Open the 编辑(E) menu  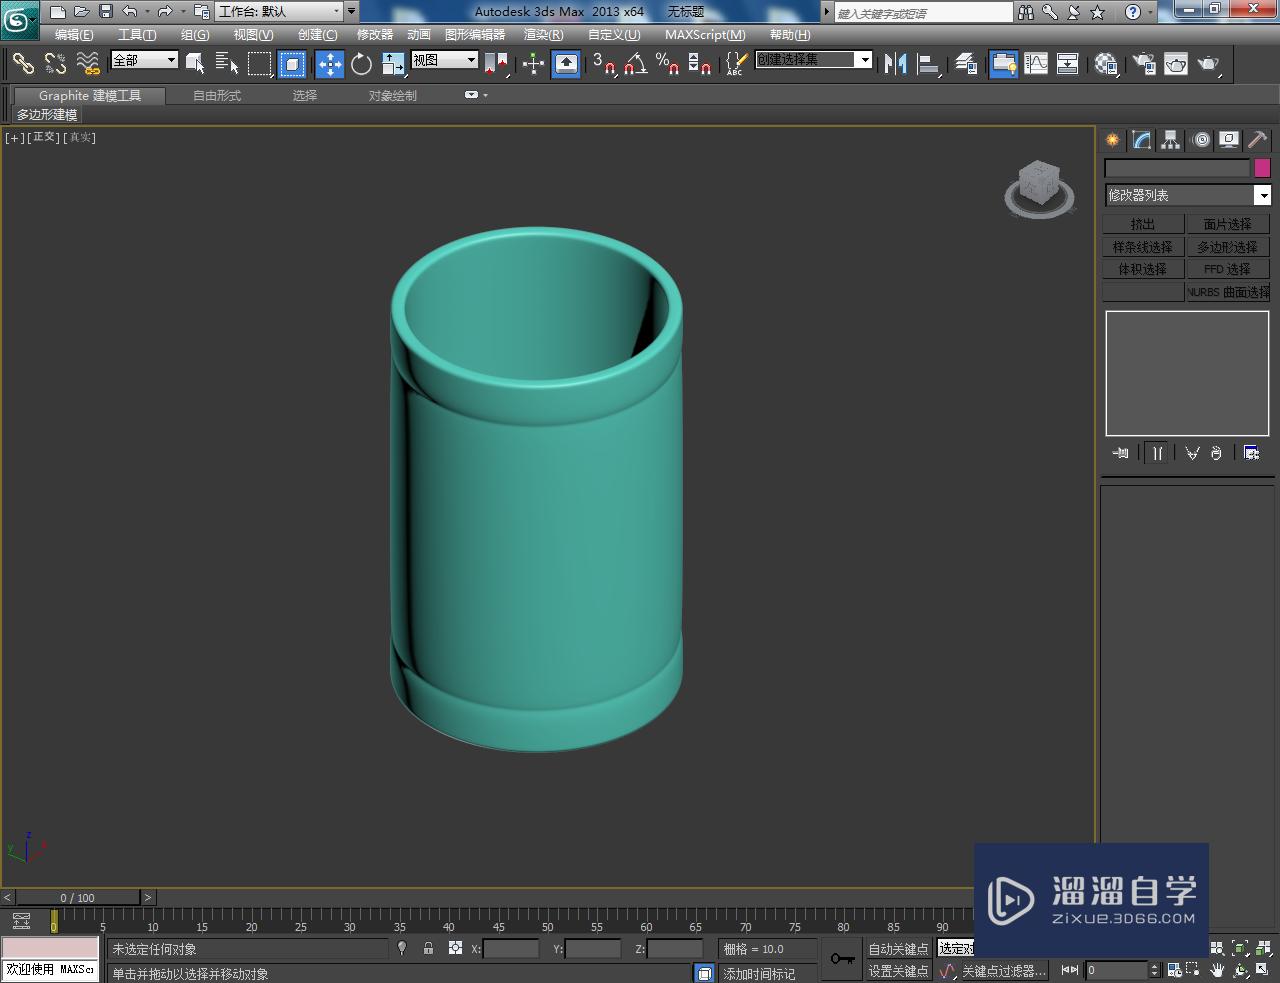74,34
